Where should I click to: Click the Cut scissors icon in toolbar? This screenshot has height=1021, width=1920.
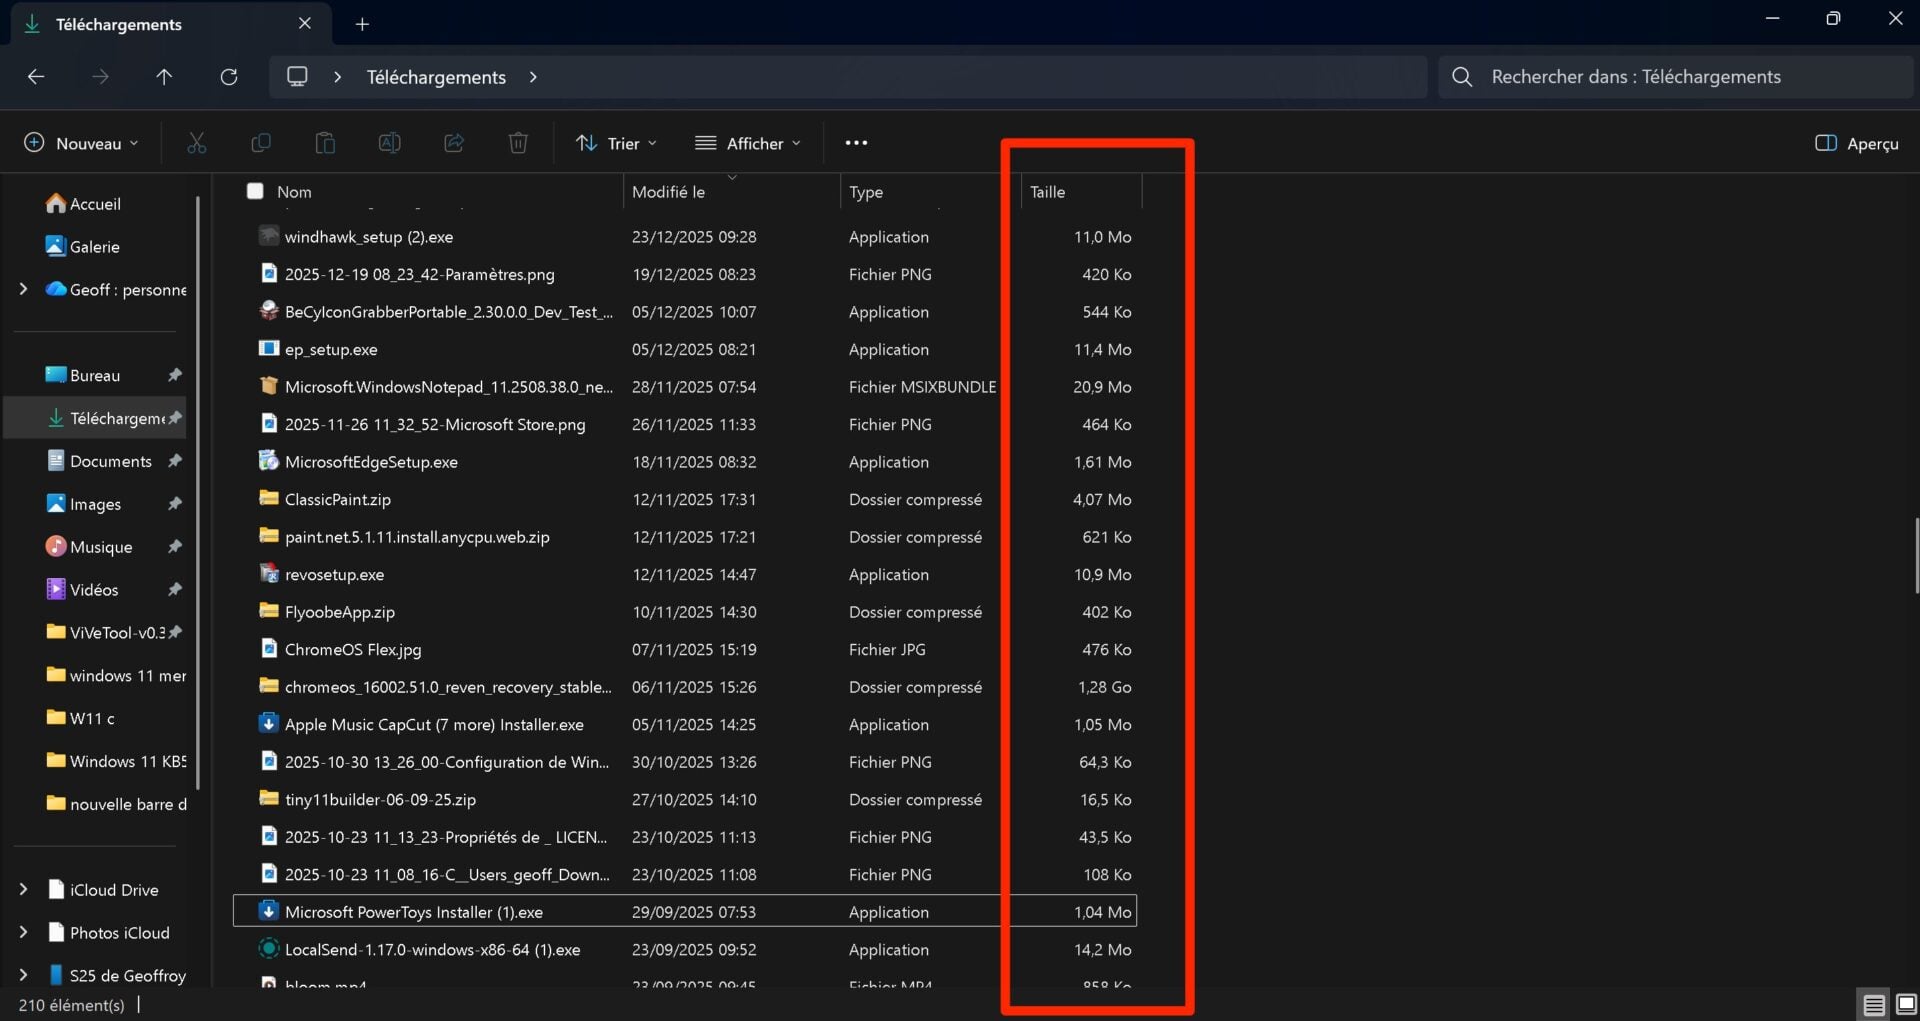[196, 143]
